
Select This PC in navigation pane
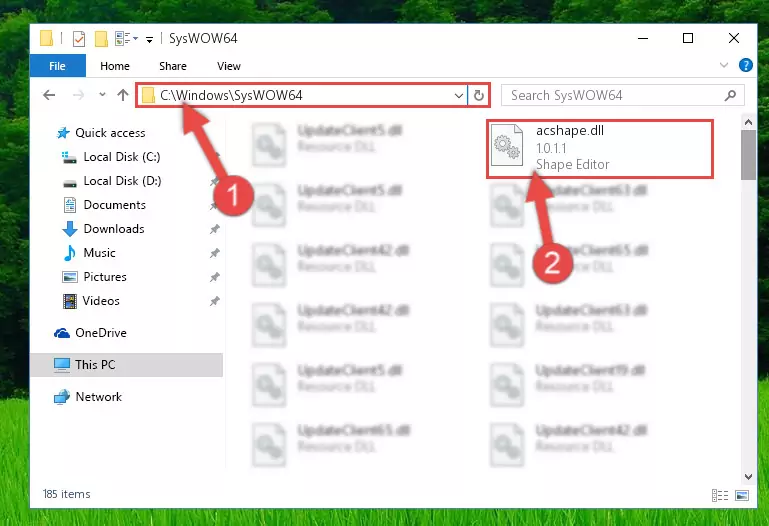[x=127, y=365]
